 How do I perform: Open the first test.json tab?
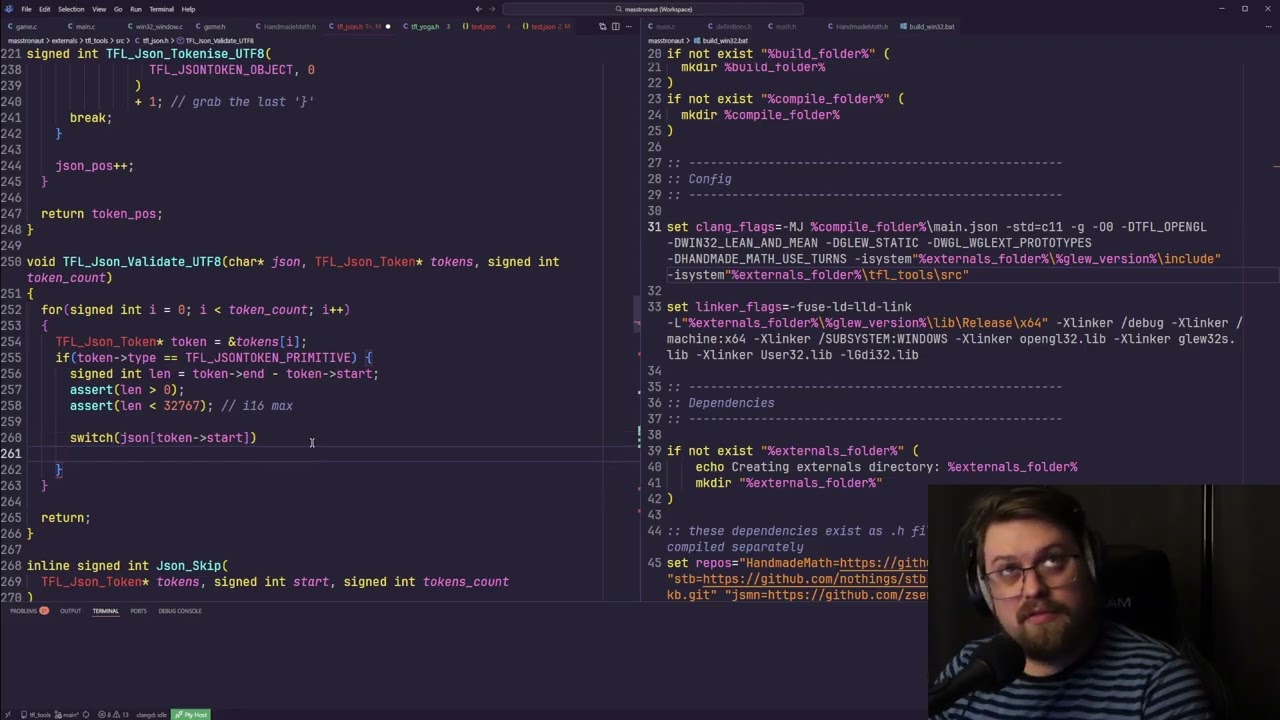483,26
